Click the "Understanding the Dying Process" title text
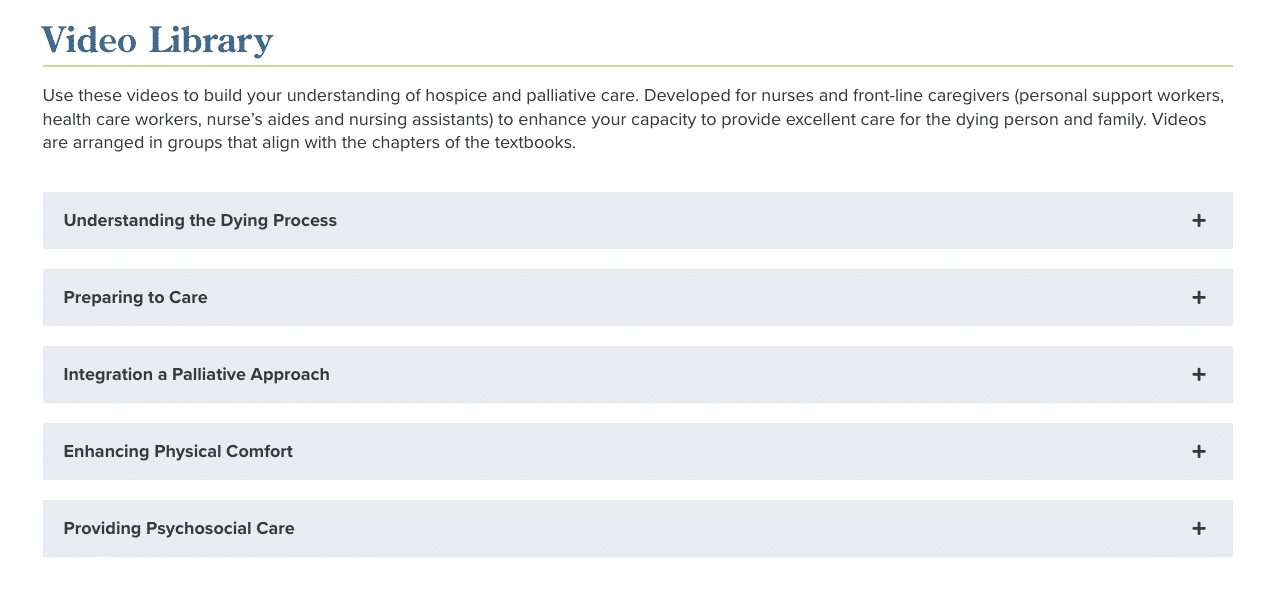This screenshot has height=599, width=1275. tap(200, 221)
